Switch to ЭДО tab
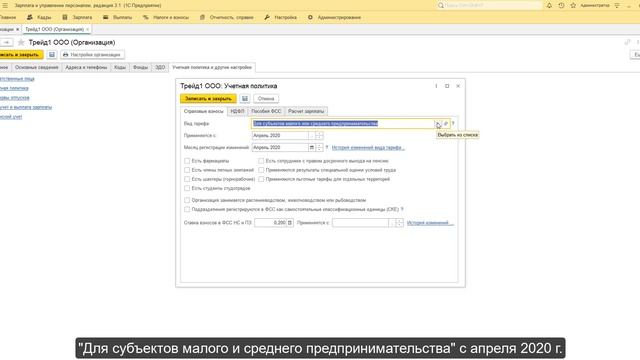This screenshot has height=360, width=640. [x=160, y=67]
